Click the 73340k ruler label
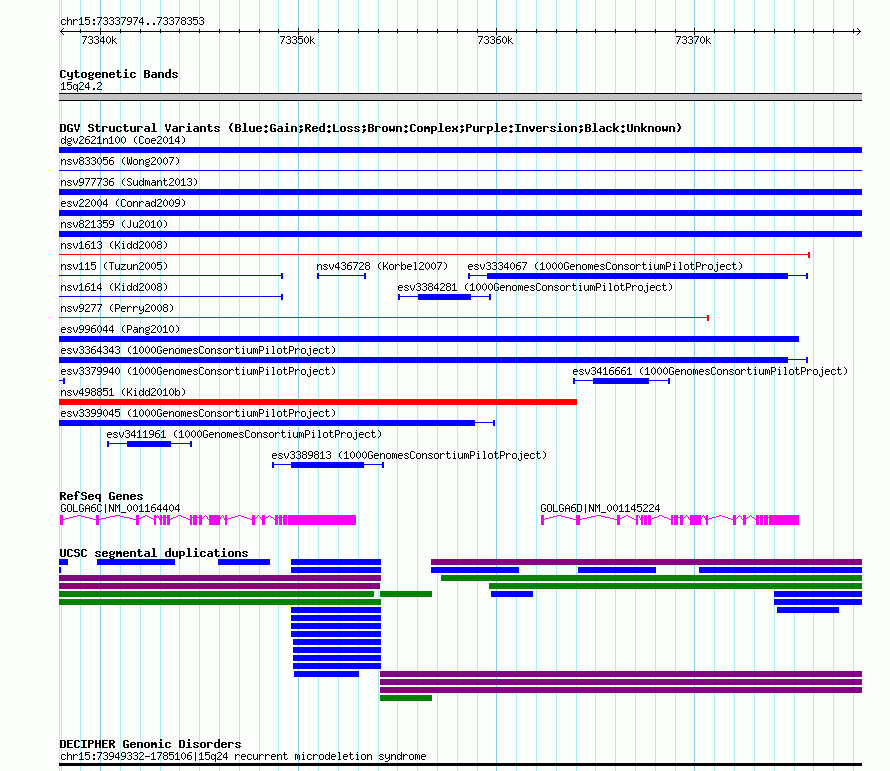 (x=99, y=40)
